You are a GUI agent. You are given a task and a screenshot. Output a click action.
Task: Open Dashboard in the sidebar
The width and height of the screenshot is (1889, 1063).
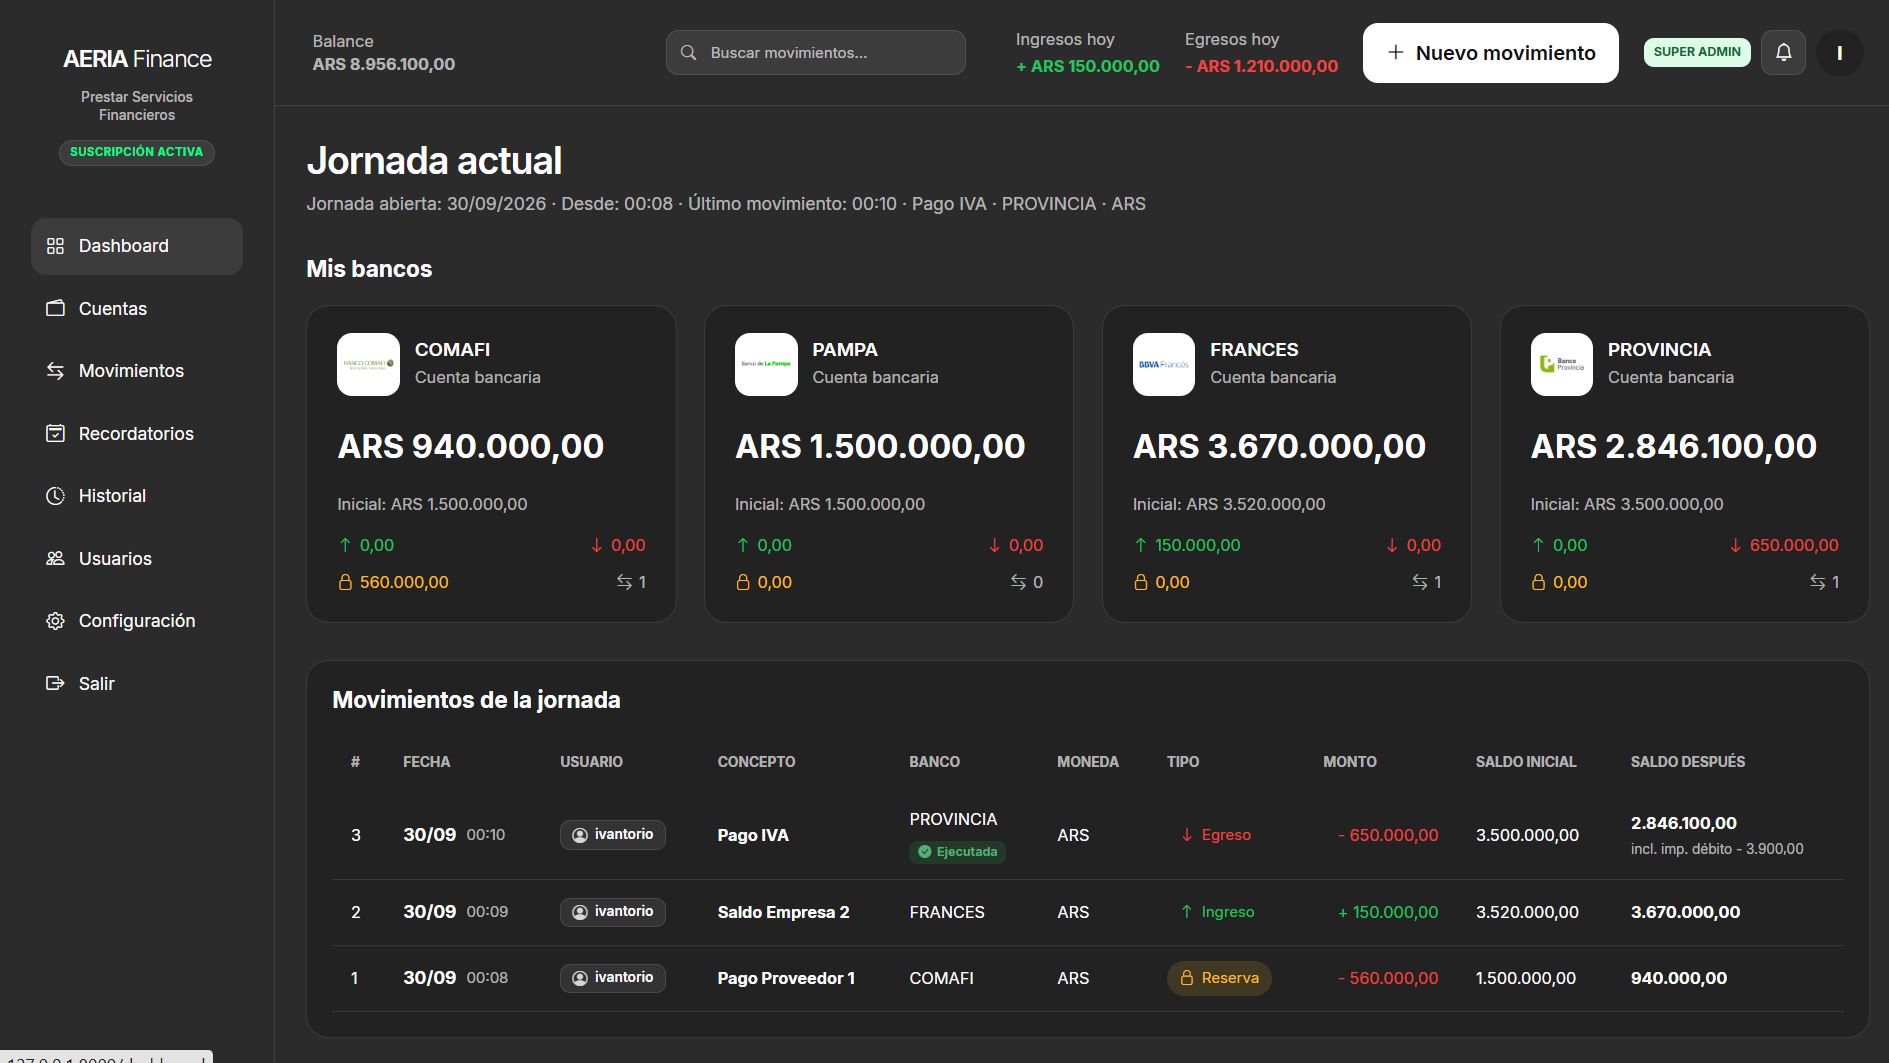(x=137, y=246)
